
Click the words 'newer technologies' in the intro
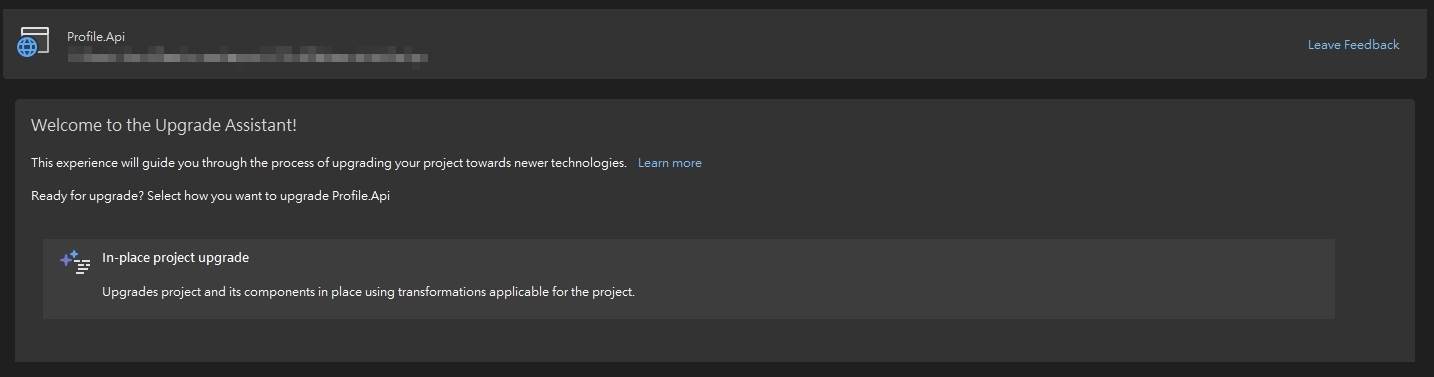tap(570, 162)
